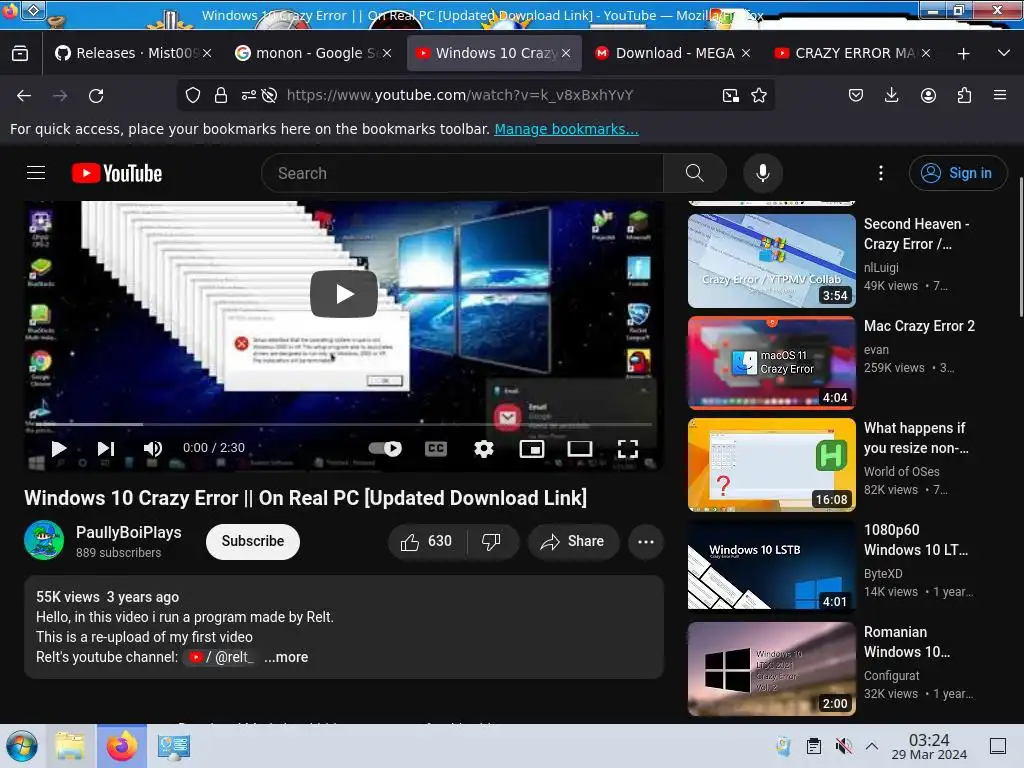Expand description with ...more
This screenshot has width=1024, height=768.
click(x=286, y=657)
